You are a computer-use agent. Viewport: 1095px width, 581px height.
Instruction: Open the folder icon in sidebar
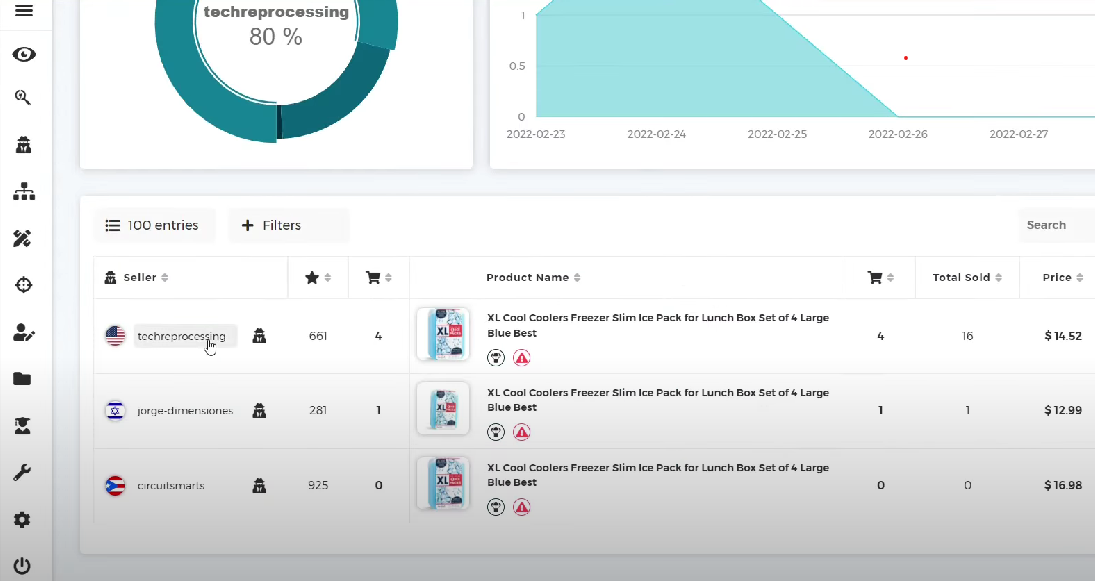(x=22, y=378)
